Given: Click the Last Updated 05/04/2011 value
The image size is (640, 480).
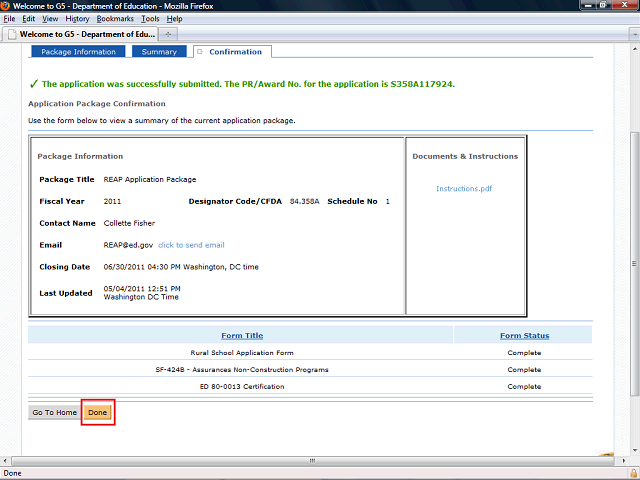Looking at the screenshot, I should click(x=142, y=293).
